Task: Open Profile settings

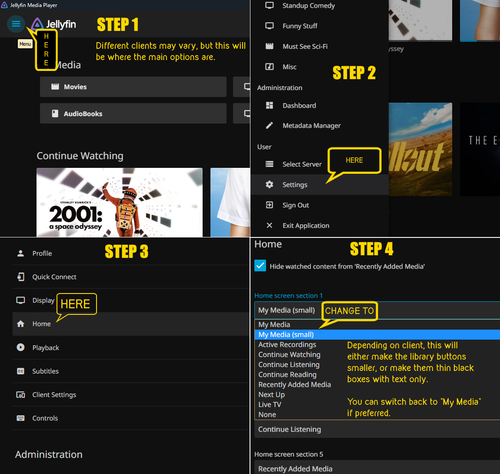Action: 130,253
